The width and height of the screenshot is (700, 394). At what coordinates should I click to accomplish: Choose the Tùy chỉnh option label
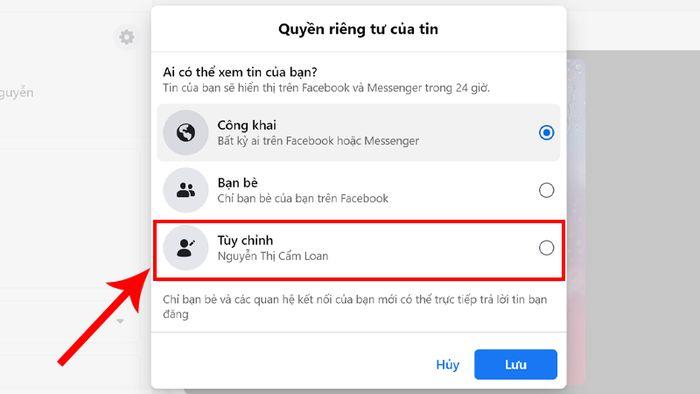(x=245, y=241)
